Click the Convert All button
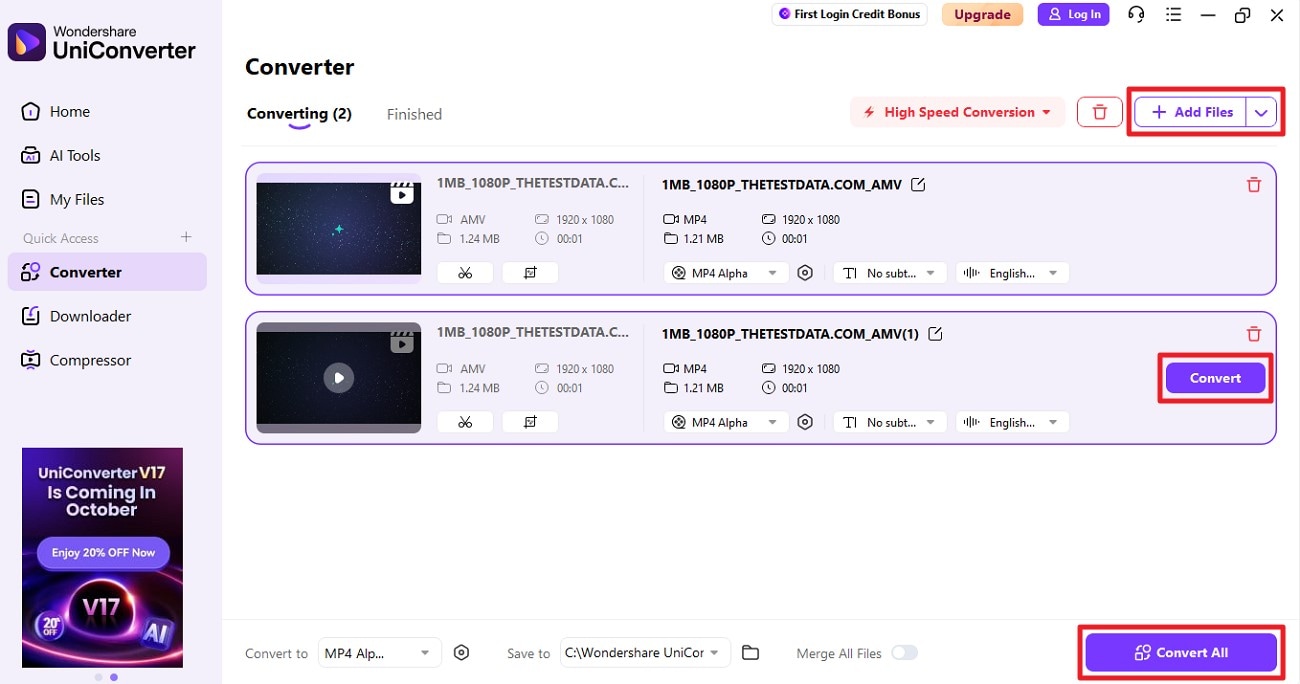Viewport: 1300px width, 684px height. pyautogui.click(x=1181, y=653)
